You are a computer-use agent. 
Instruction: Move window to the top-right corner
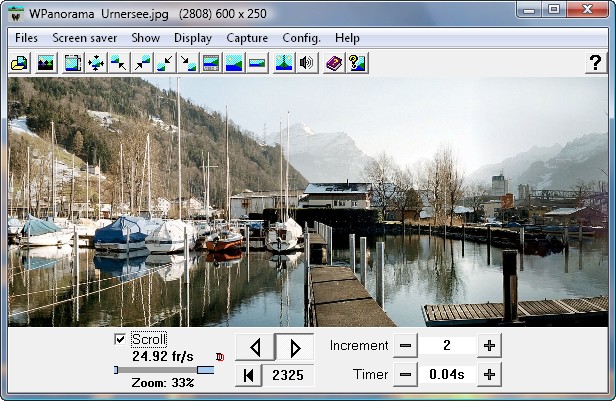tap(142, 63)
